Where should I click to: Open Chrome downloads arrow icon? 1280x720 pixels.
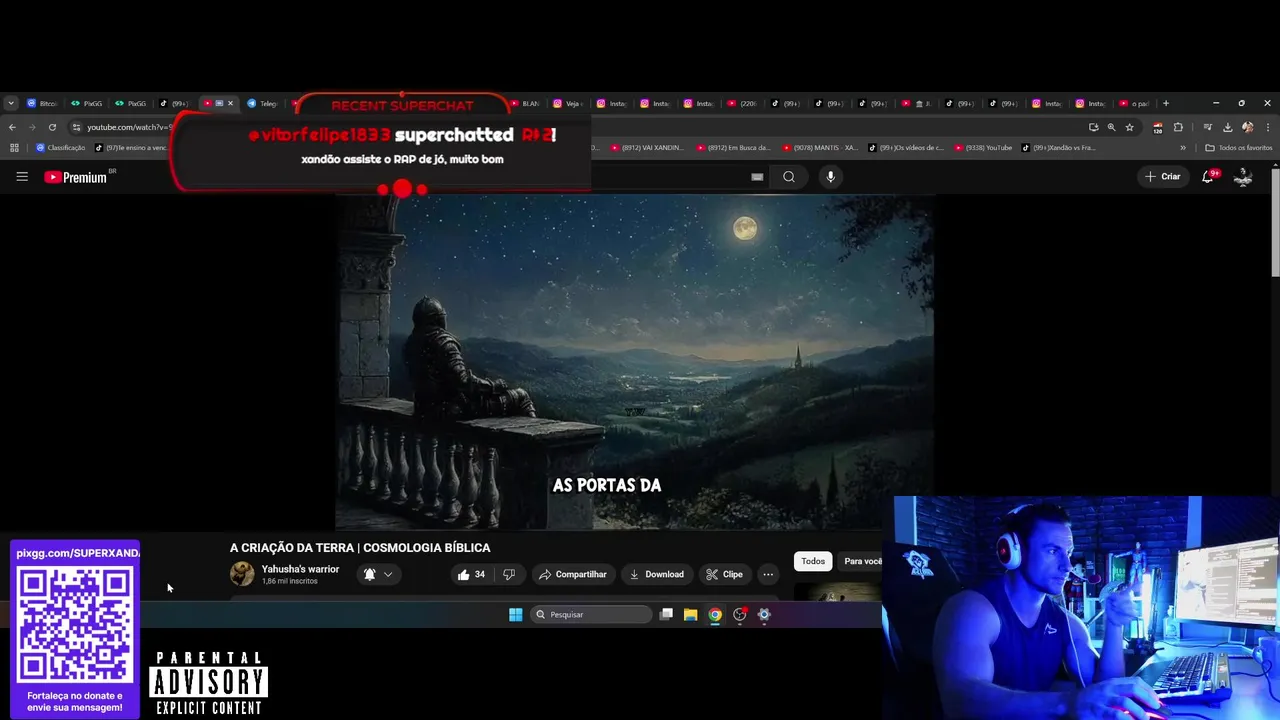tap(1227, 127)
